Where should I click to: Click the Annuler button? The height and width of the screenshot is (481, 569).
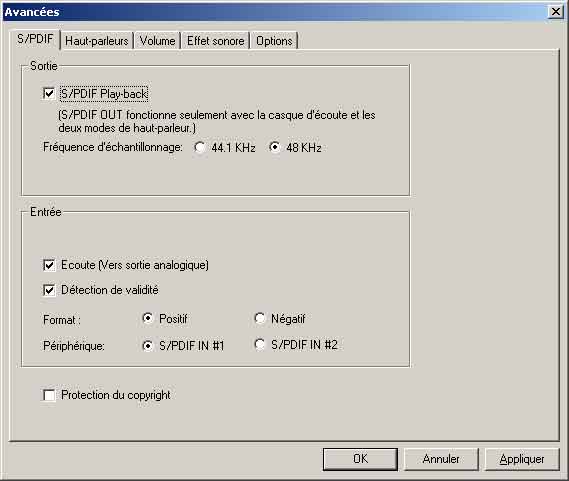[x=441, y=459]
